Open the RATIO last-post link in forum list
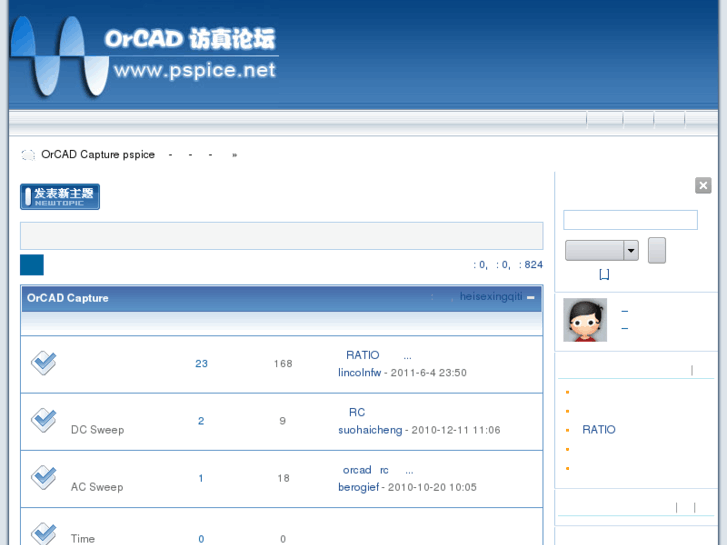The height and width of the screenshot is (545, 727). (x=378, y=355)
